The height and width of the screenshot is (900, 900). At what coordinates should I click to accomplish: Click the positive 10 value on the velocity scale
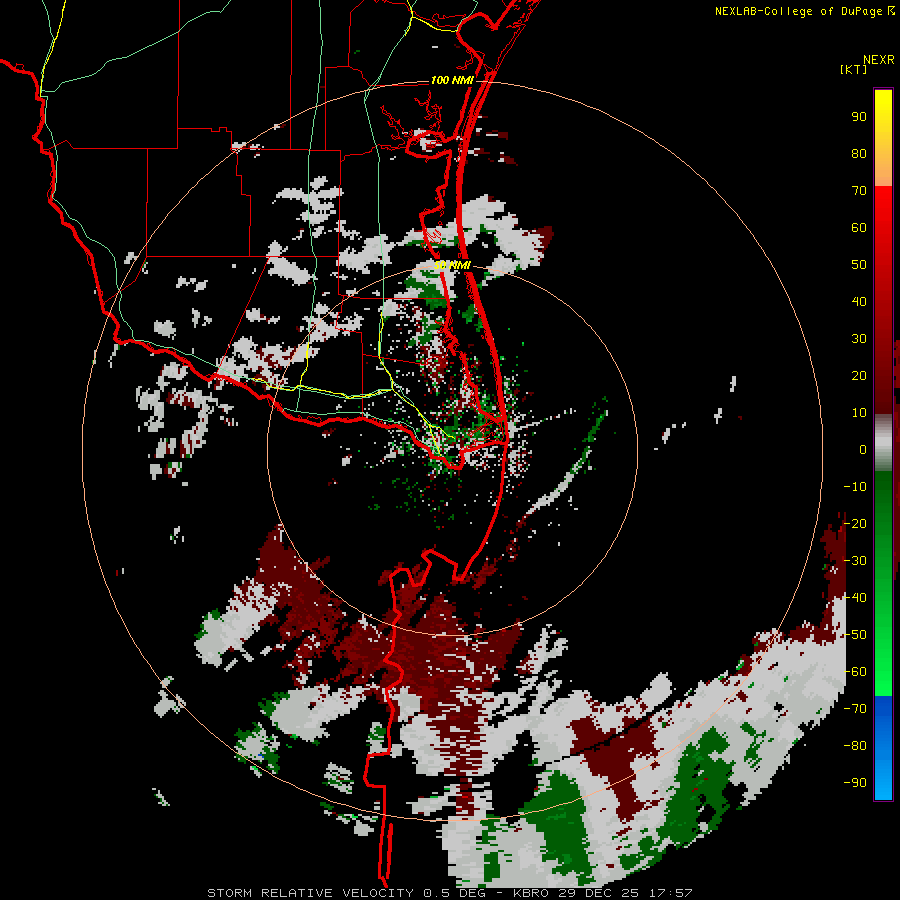[x=859, y=413]
